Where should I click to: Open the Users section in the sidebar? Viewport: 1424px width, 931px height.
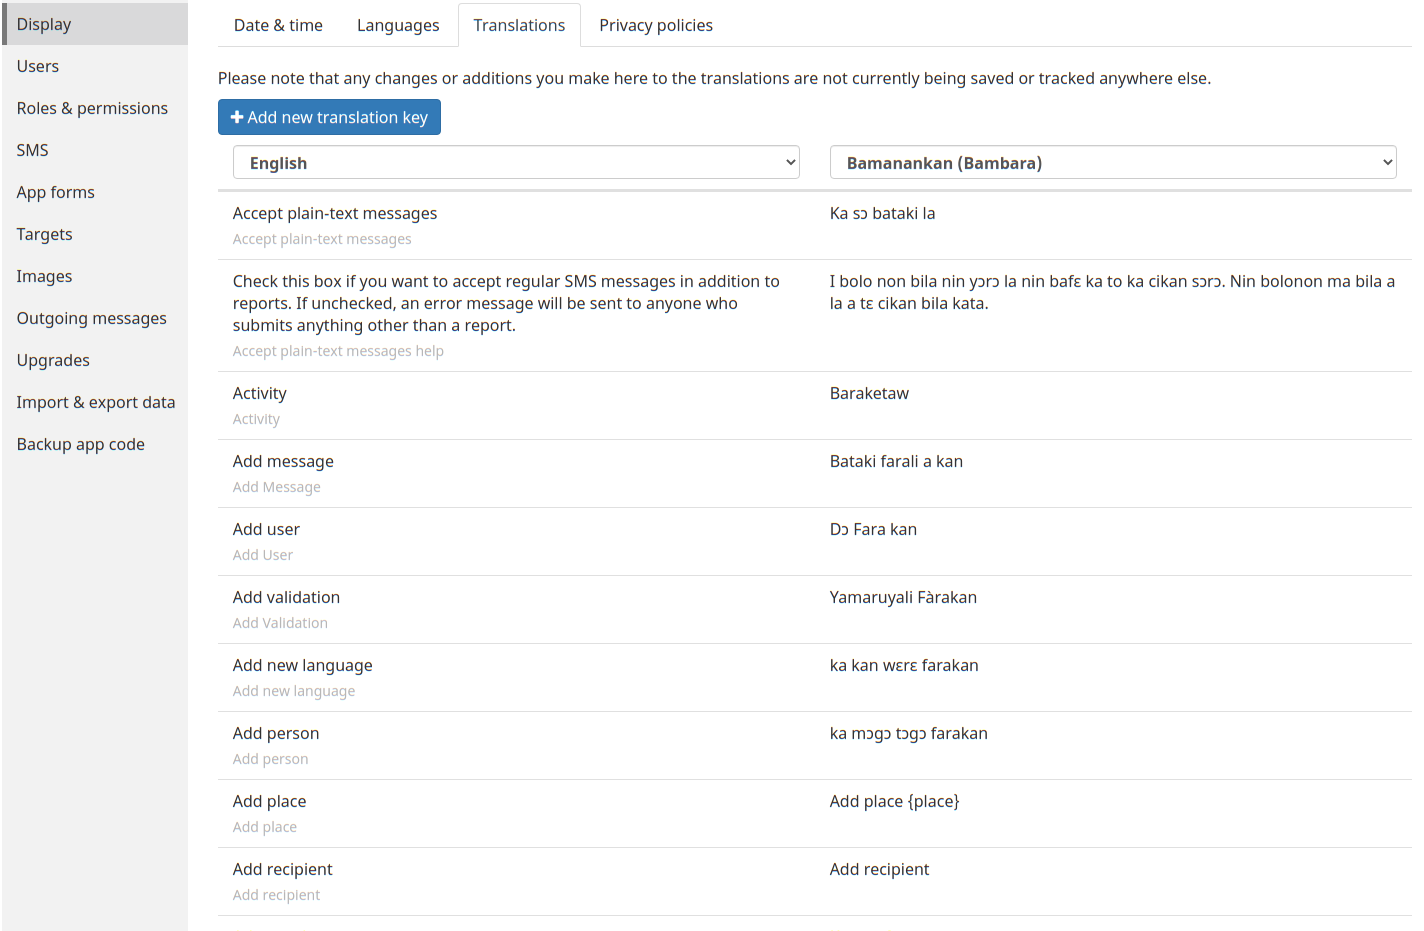(37, 66)
